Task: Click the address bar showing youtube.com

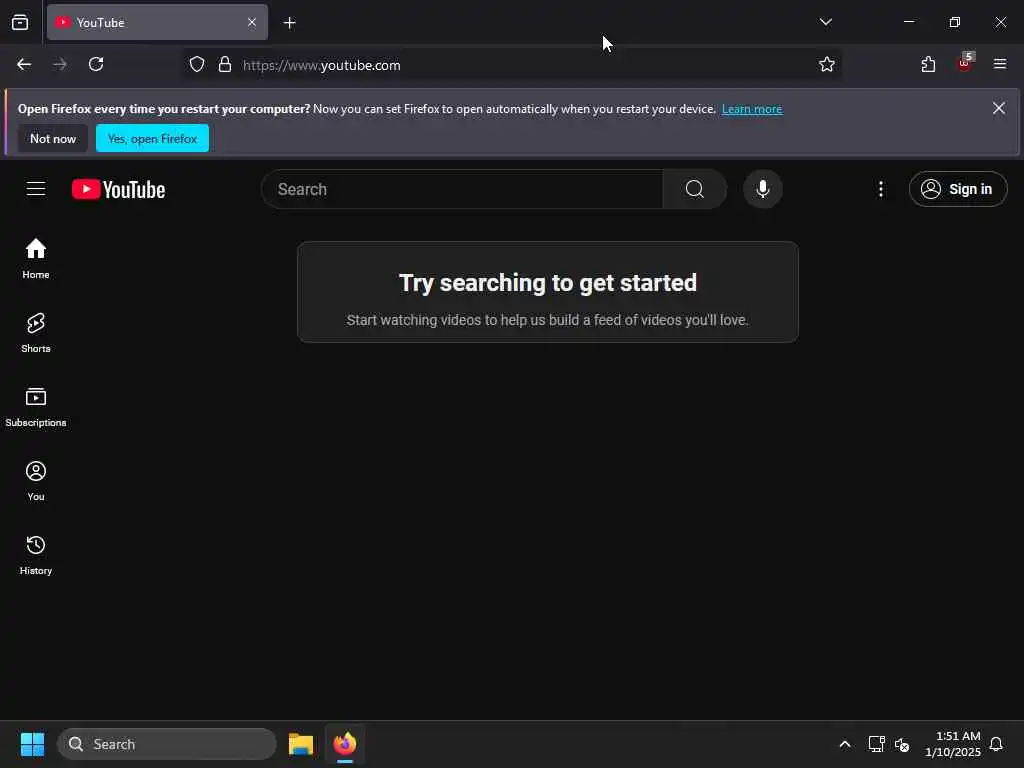Action: coord(509,65)
